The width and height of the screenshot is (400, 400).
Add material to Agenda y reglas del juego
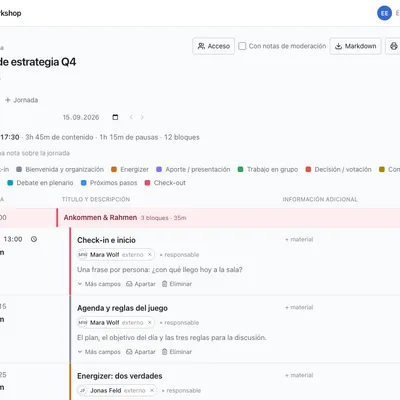point(299,307)
